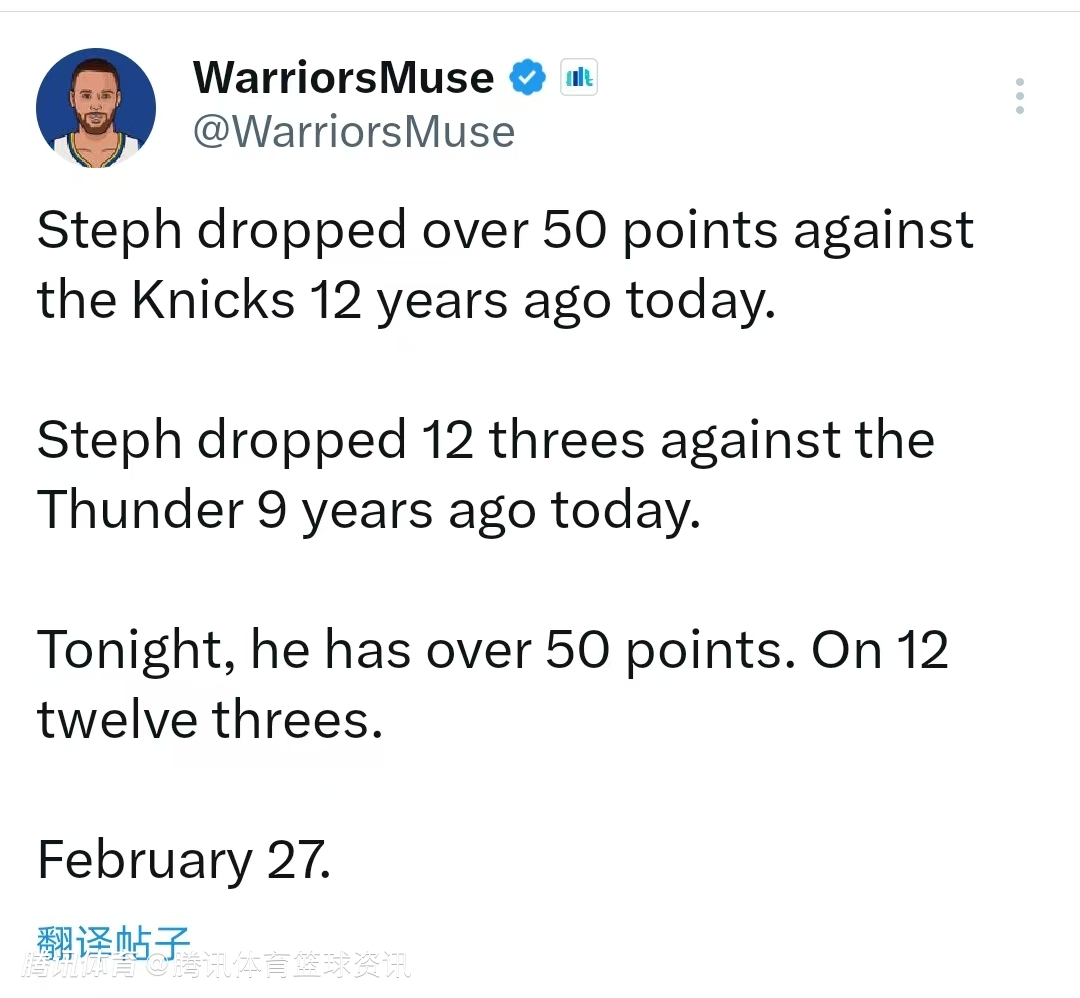Click the first paragraph about the Knicks
Screen dimensions: 1080x998
(505, 265)
